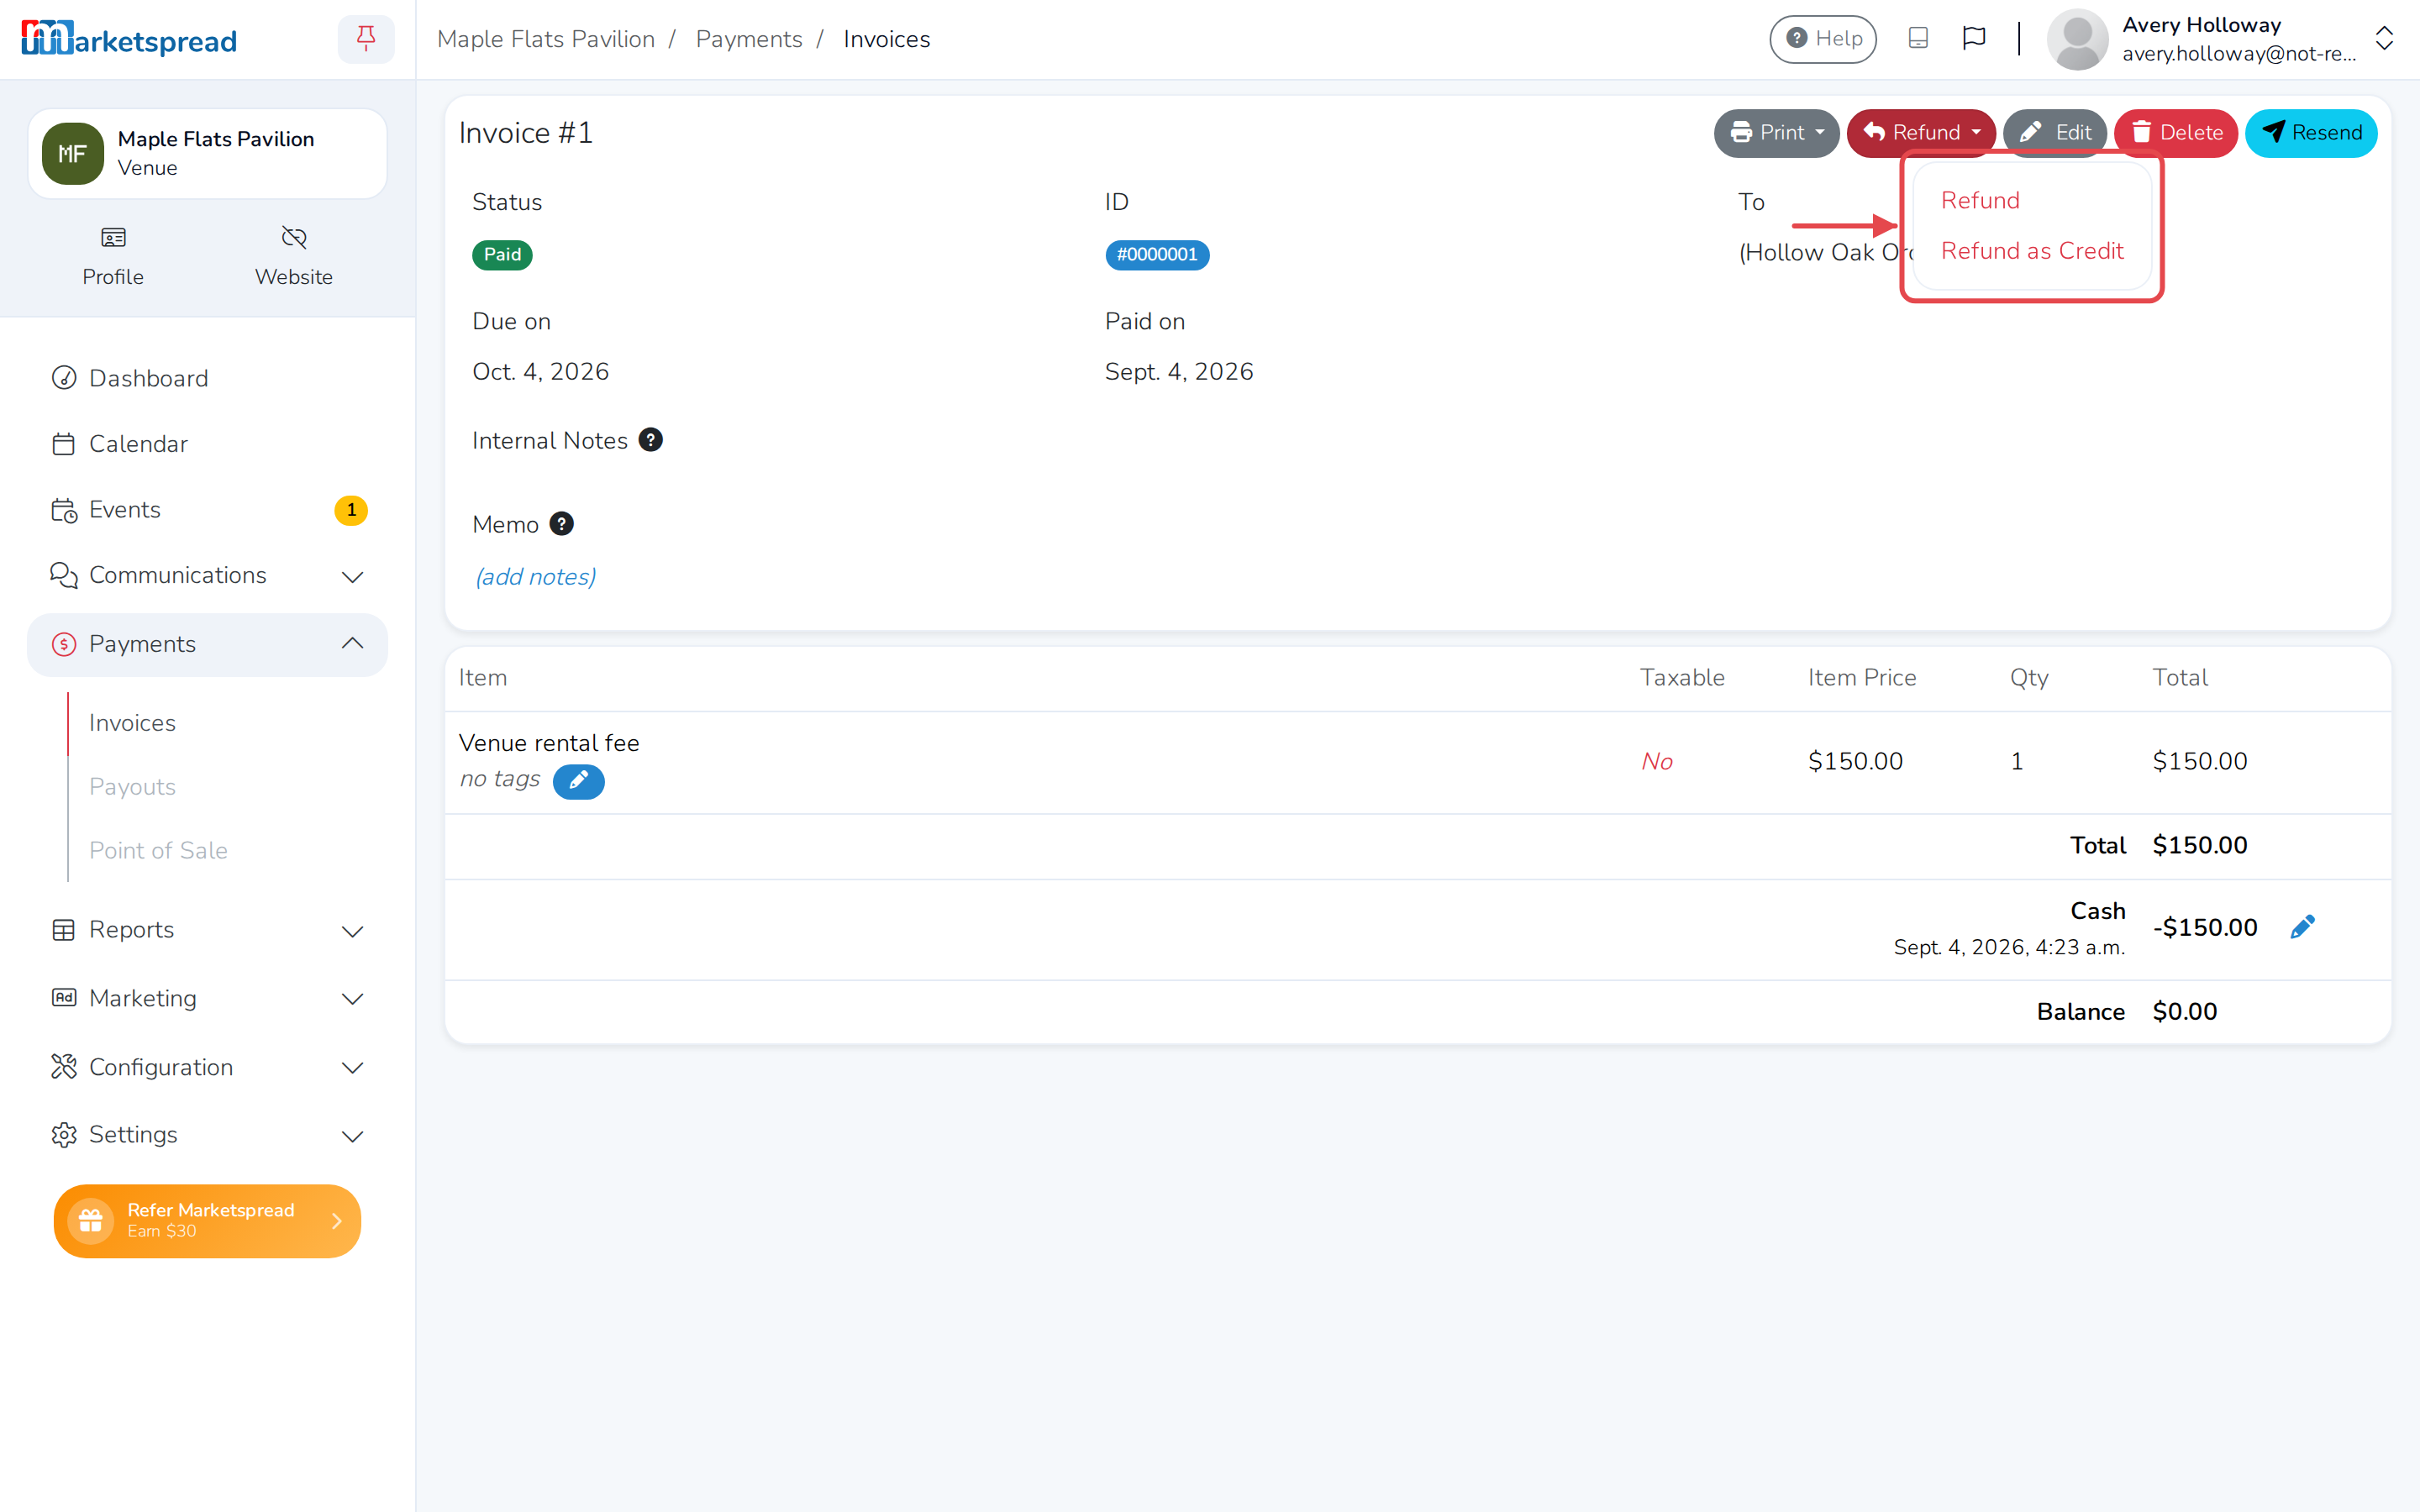The image size is (2420, 1512).
Task: Resend the invoice
Action: 2311,133
